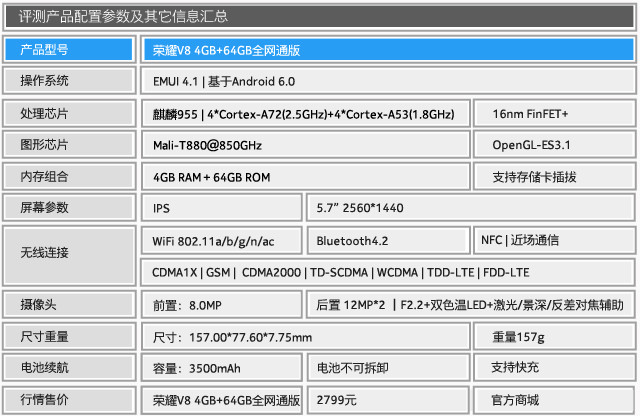
Task: Click the EMUI 4.1 | 基于Android 6.0 cell
Action: click(x=388, y=81)
